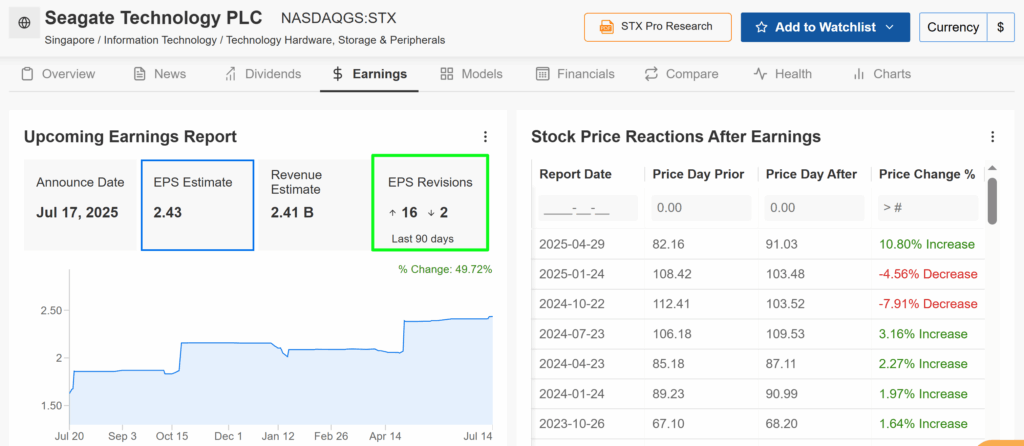
Task: Expand the Add to Watchlist dropdown arrow
Action: (889, 27)
